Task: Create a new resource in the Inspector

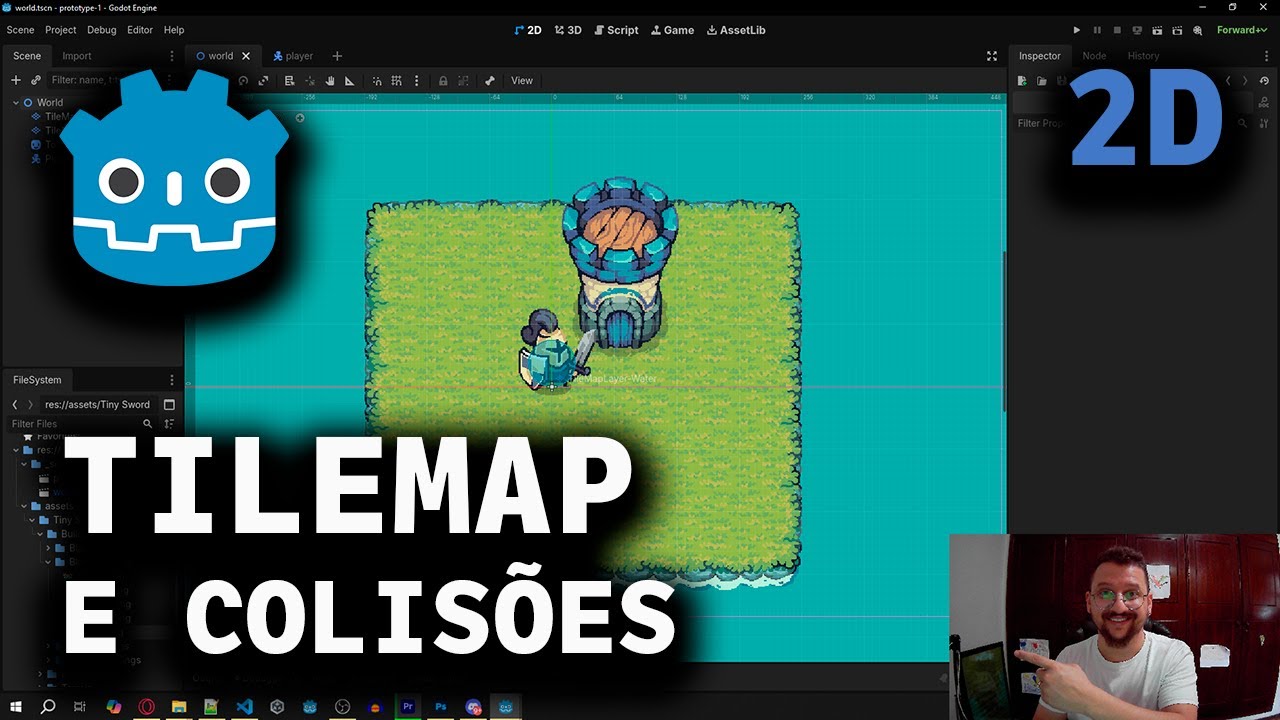Action: (1022, 80)
